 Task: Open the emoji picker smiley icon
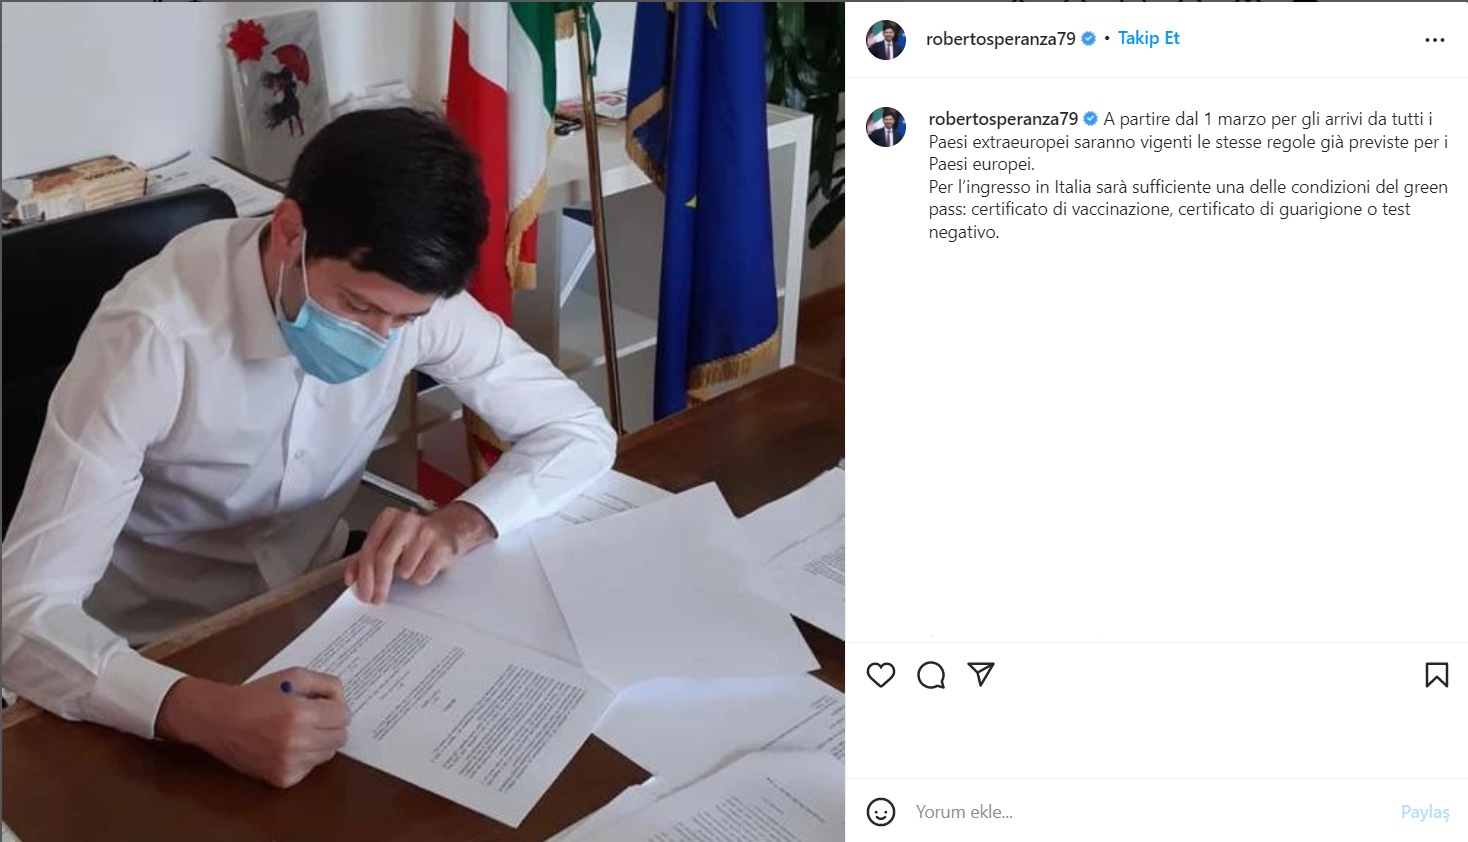[881, 812]
